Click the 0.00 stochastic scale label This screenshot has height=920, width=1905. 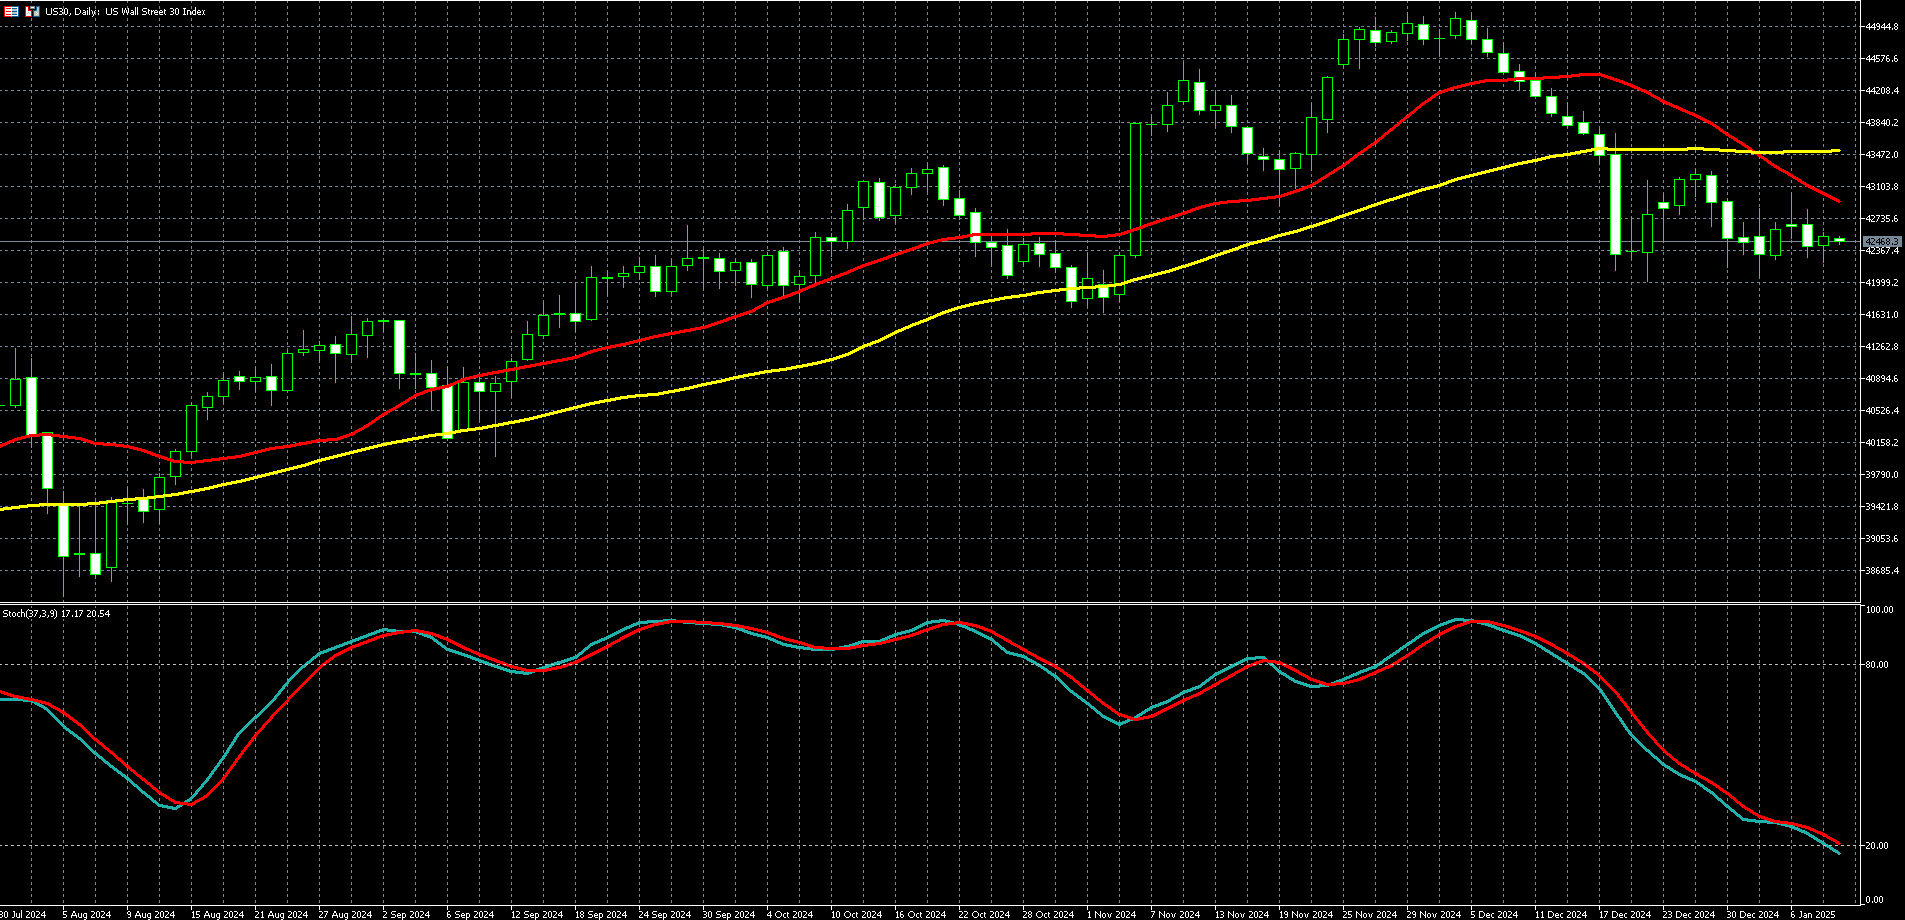pyautogui.click(x=1875, y=900)
